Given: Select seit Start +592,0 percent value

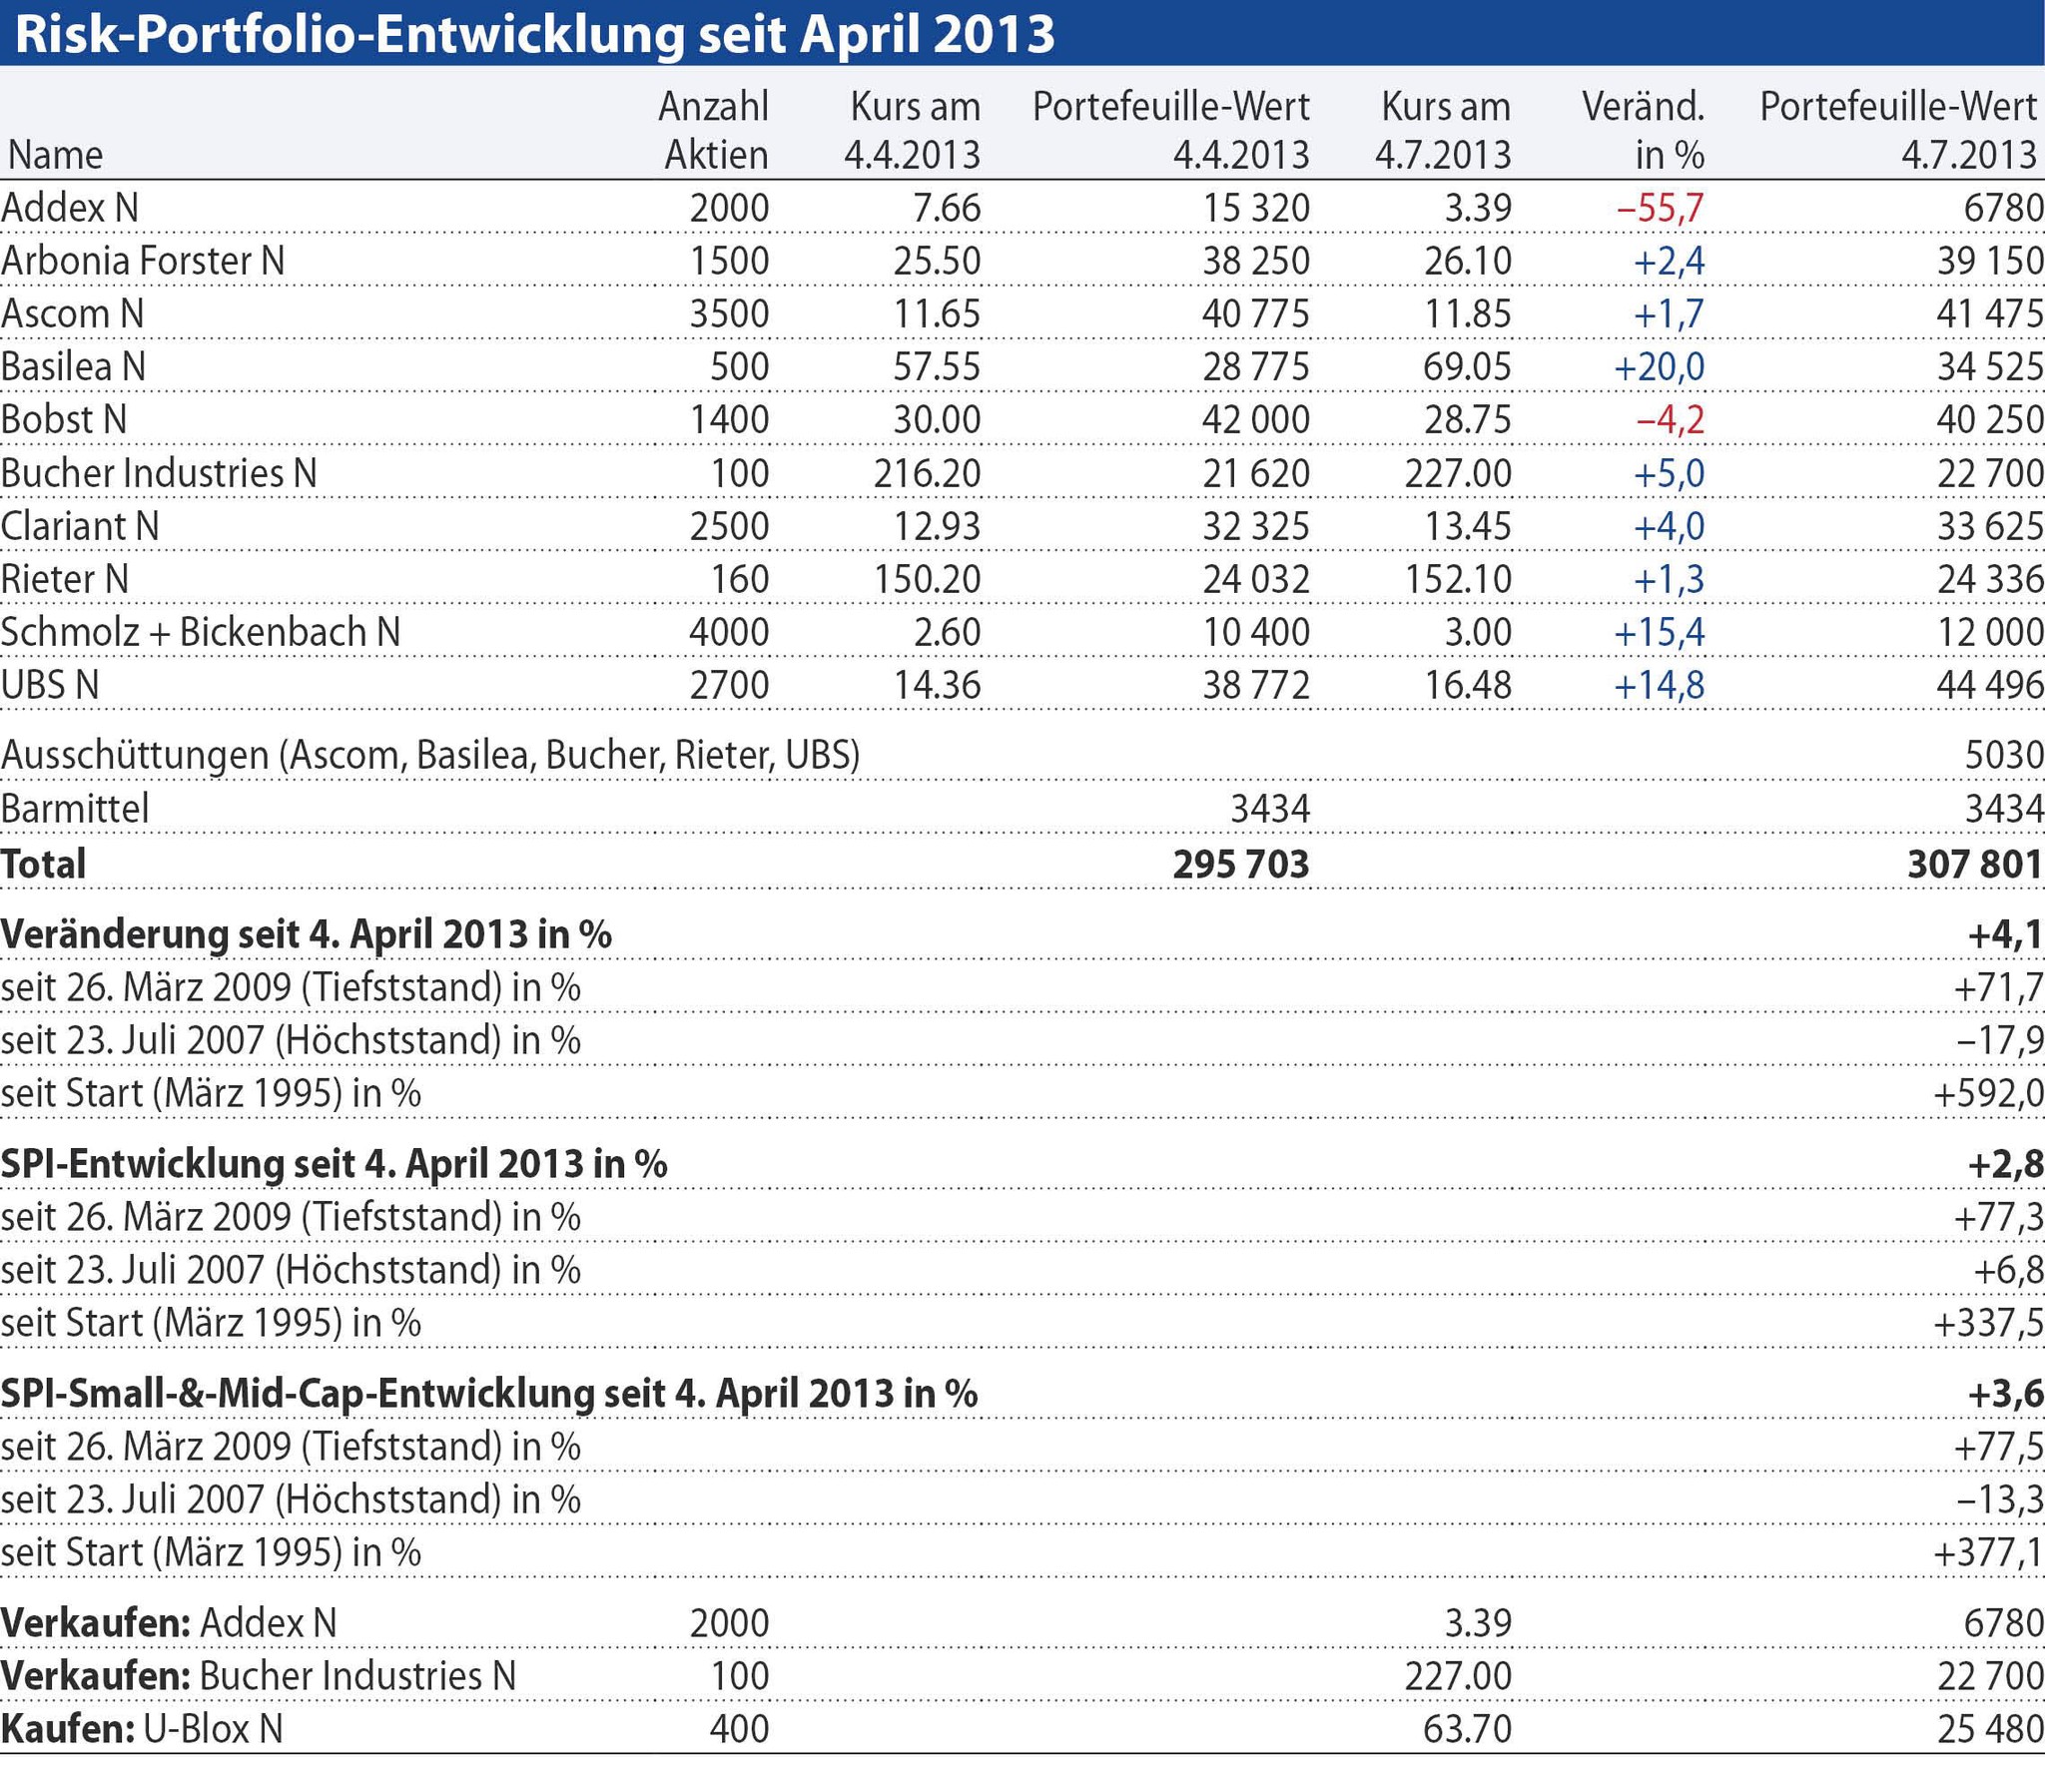Looking at the screenshot, I should pos(1988,1094).
